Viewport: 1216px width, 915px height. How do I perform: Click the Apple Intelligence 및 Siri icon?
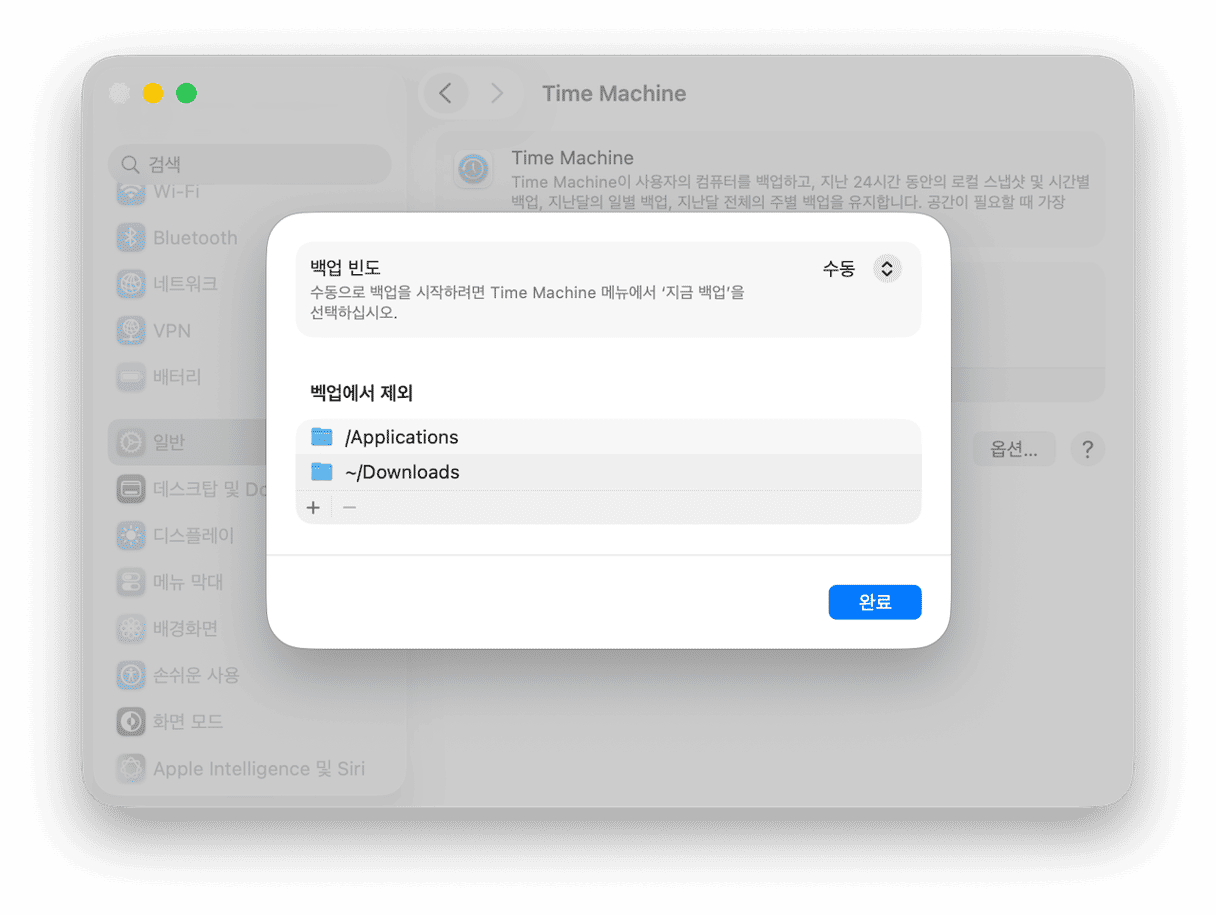tap(131, 768)
